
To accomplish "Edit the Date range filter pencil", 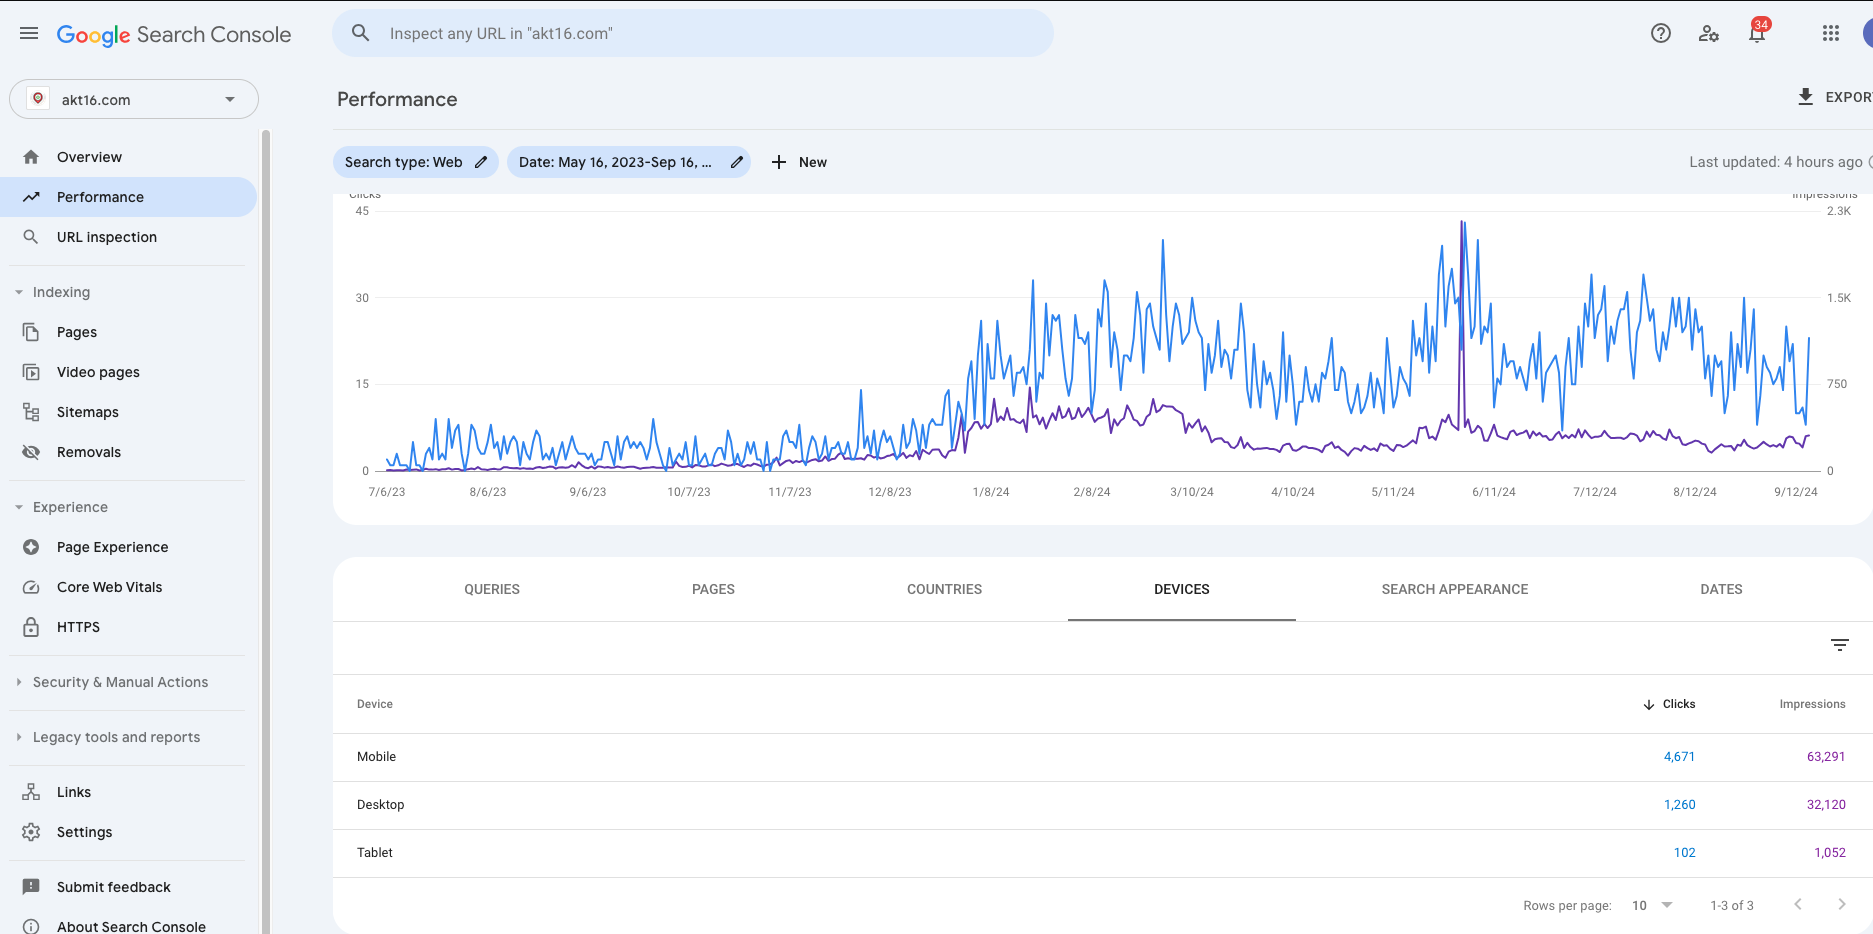I will pos(737,162).
